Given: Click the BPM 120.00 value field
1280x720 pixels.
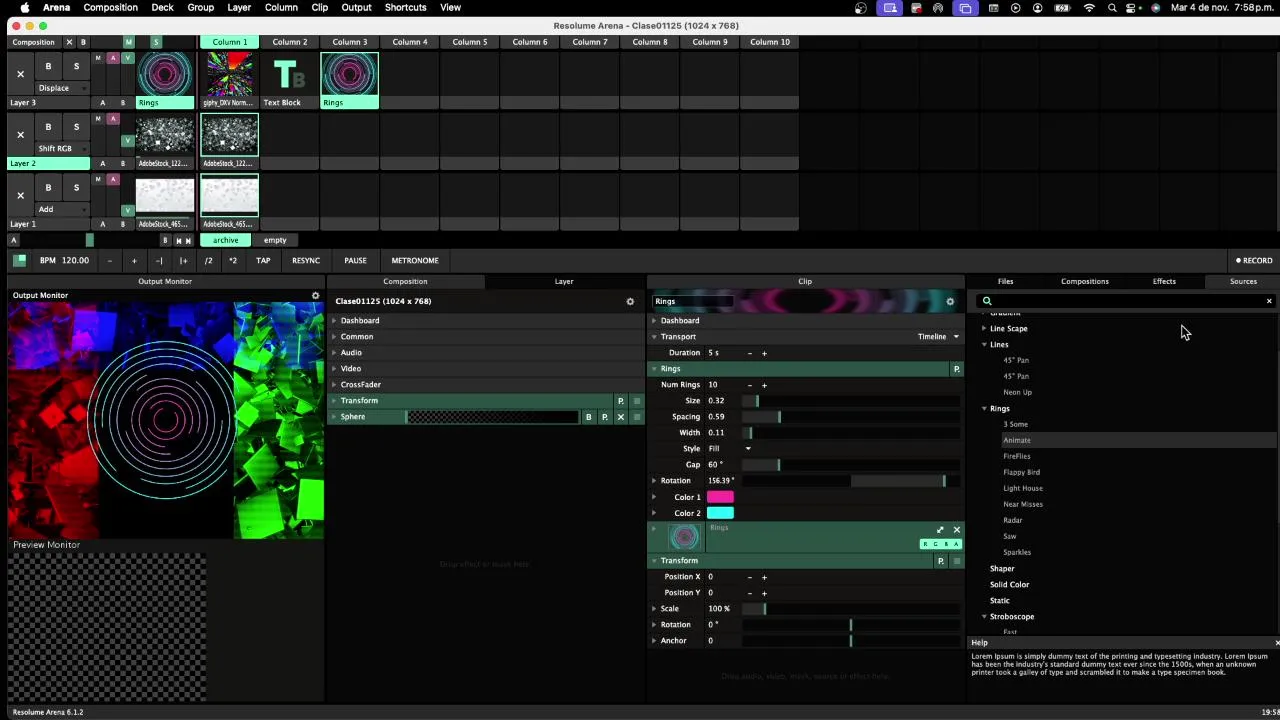Looking at the screenshot, I should (75, 261).
